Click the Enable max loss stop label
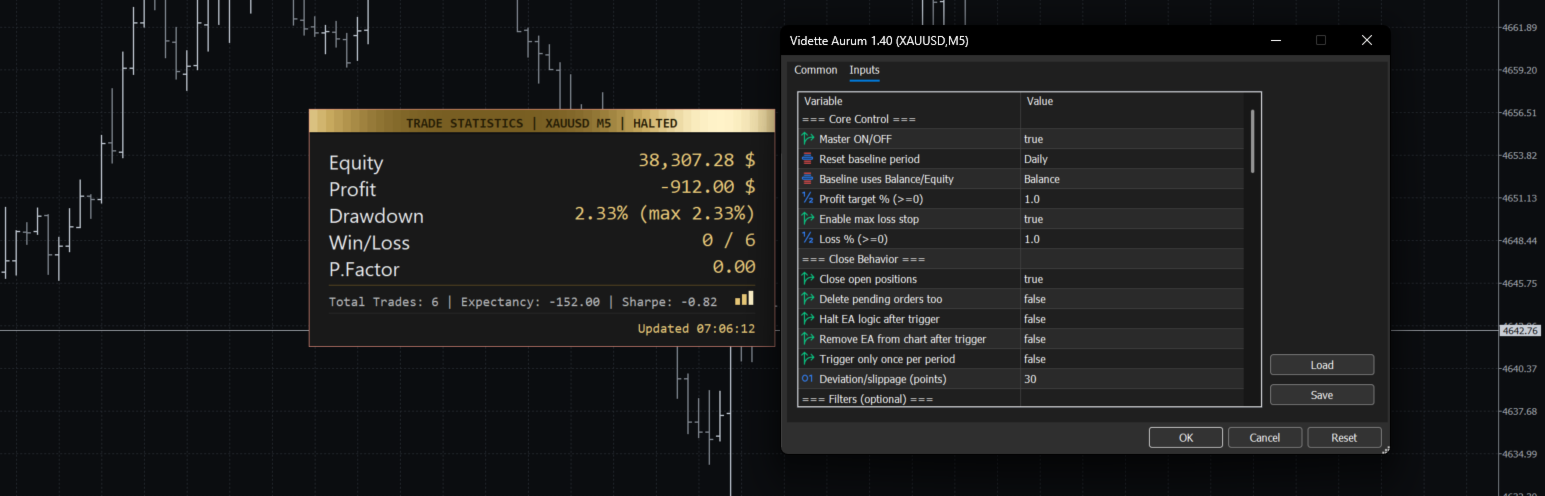 868,219
